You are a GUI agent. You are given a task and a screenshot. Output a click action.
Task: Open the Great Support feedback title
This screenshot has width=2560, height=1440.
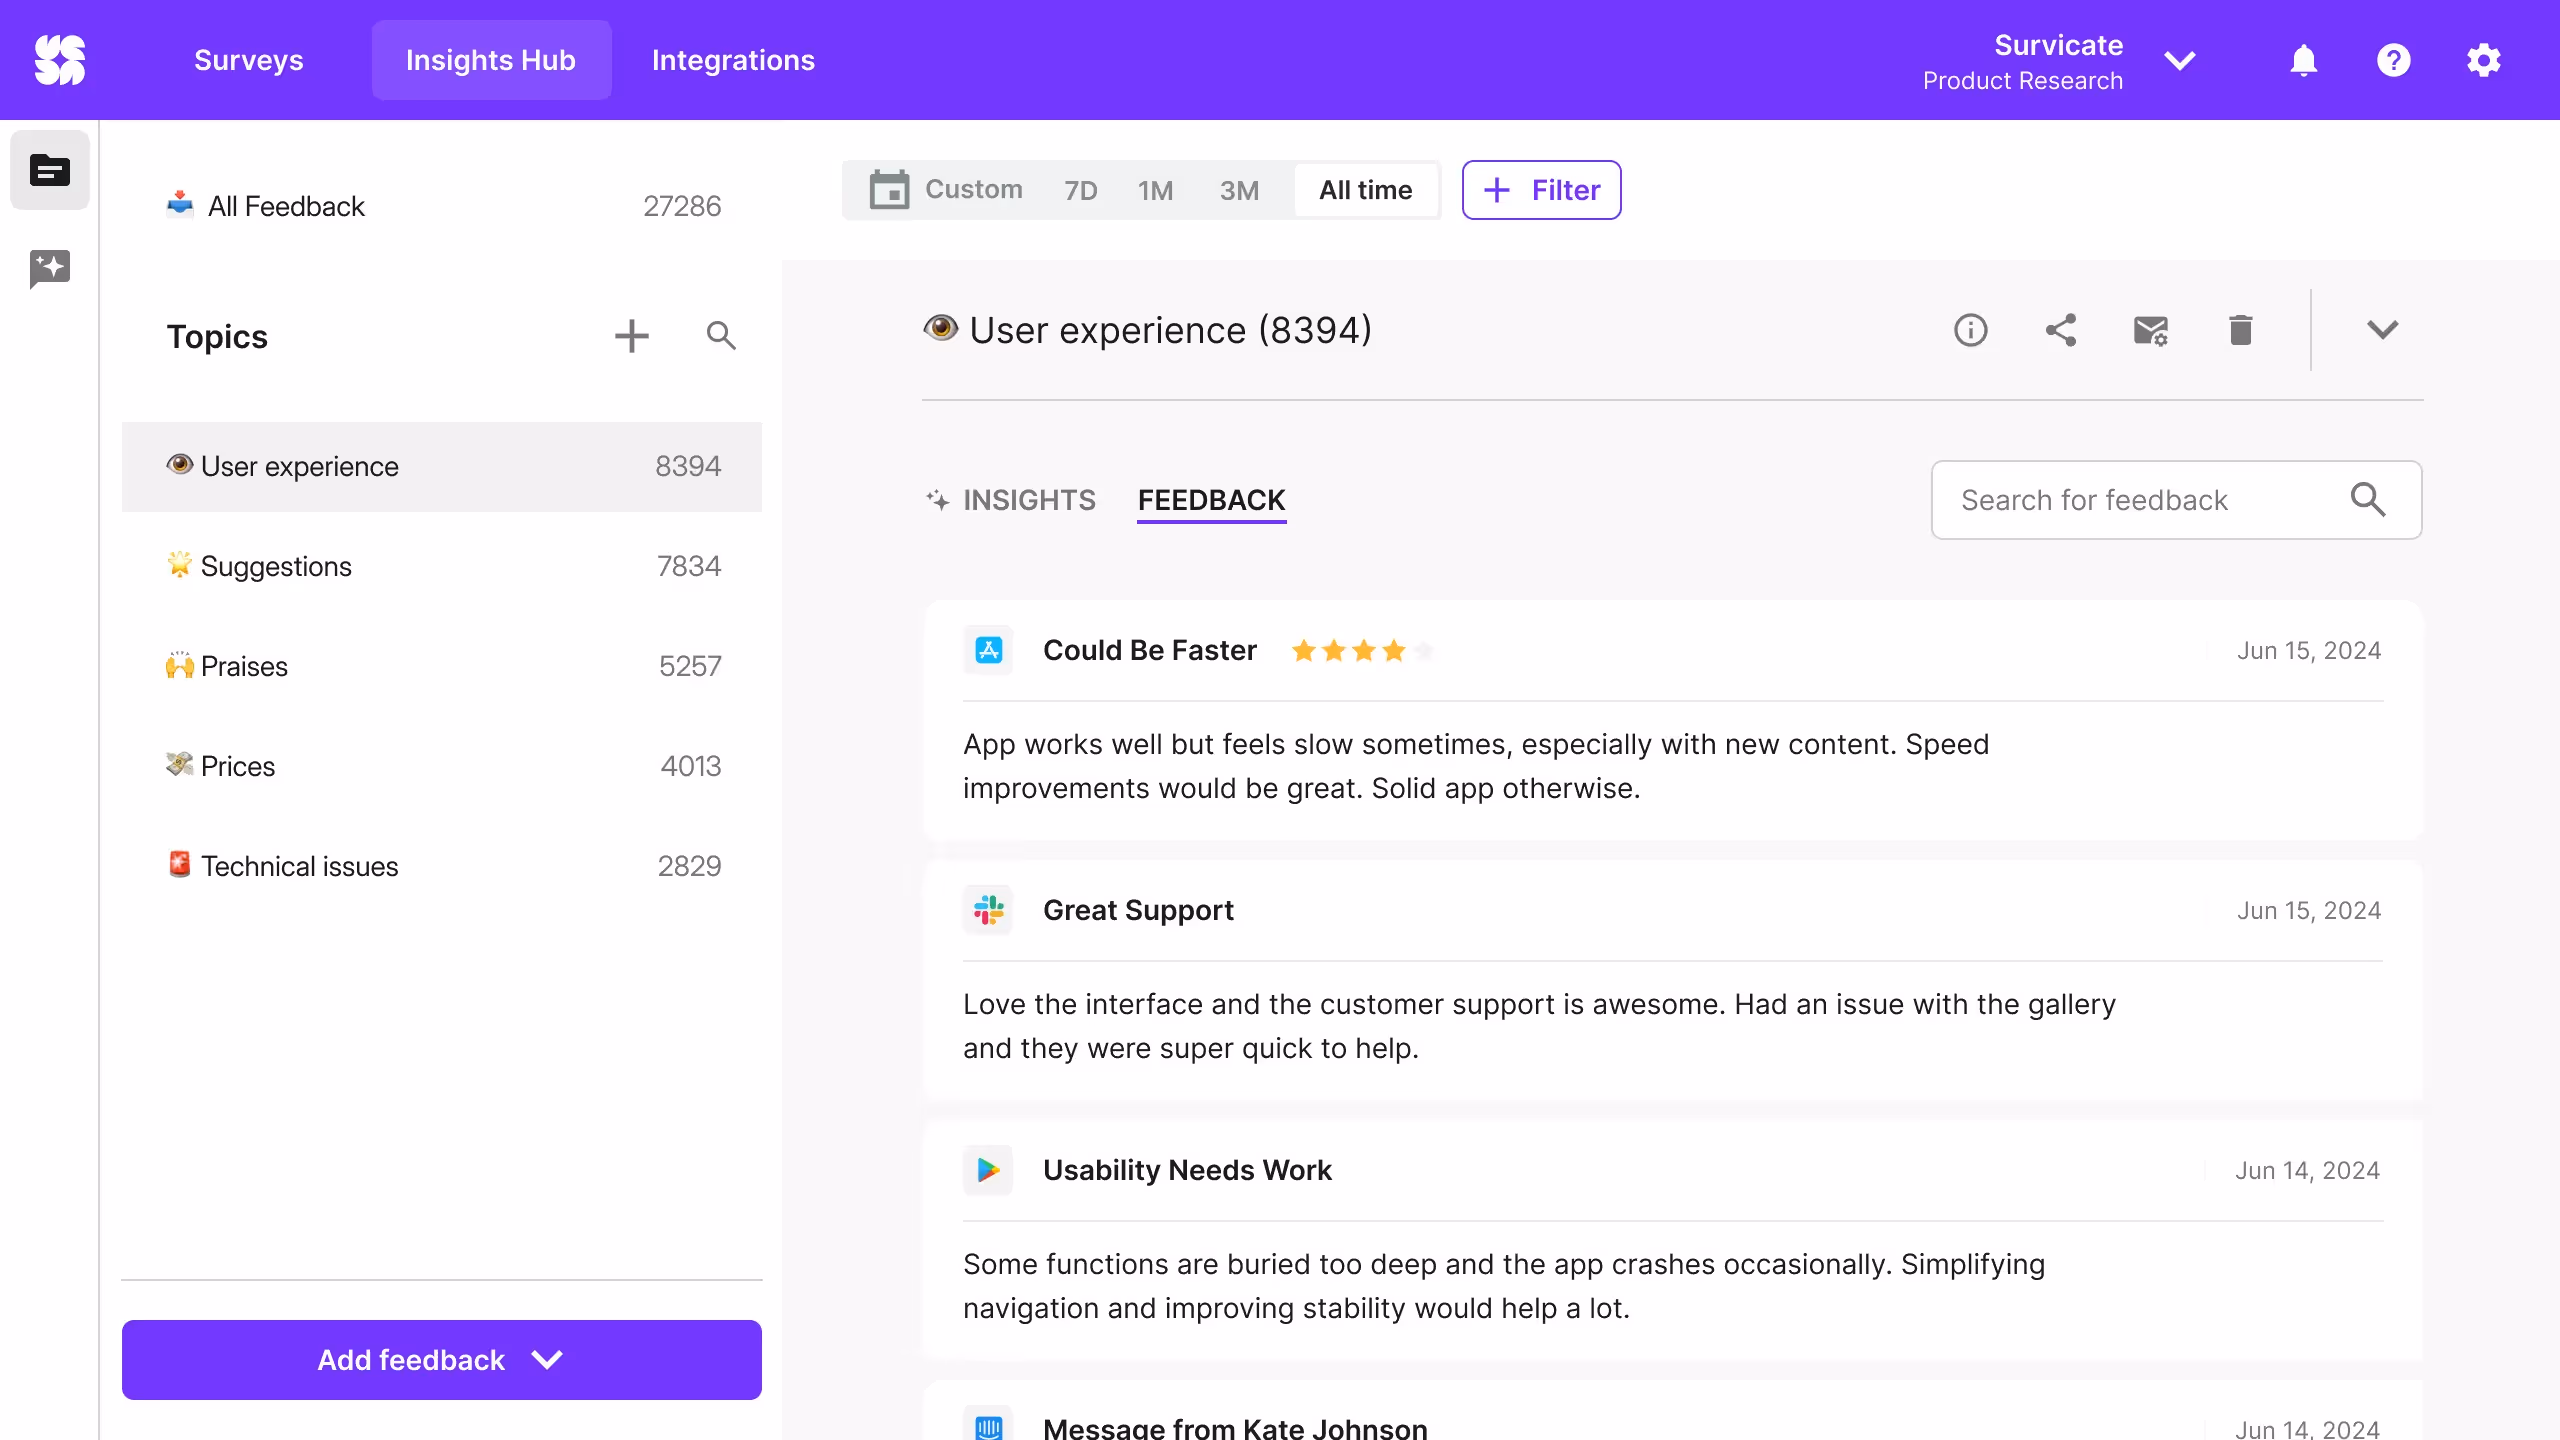pos(1138,910)
